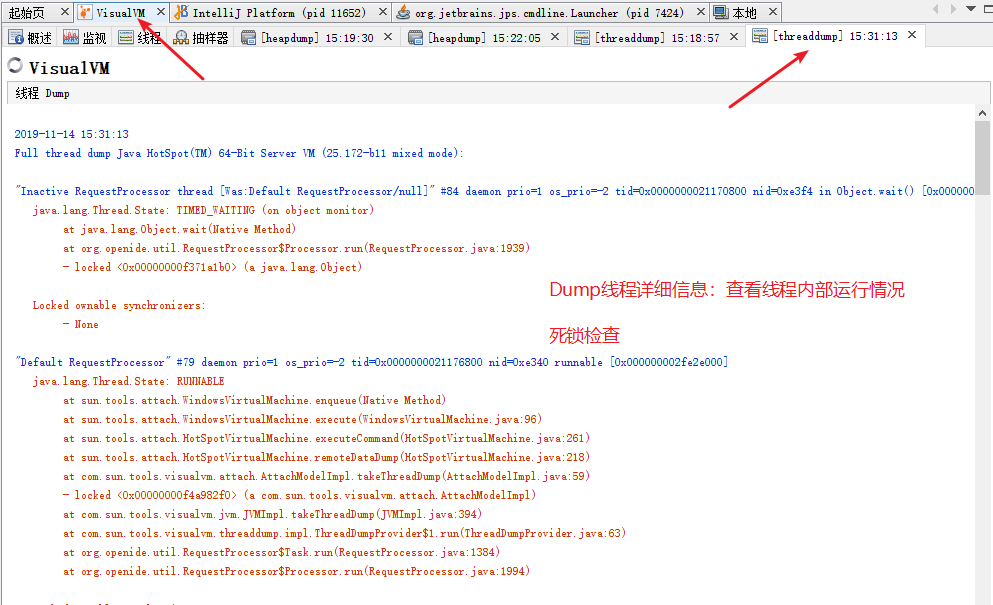Select the [threaddump] 15:31:13 tab
Screen dimensions: 993x605
835,36
